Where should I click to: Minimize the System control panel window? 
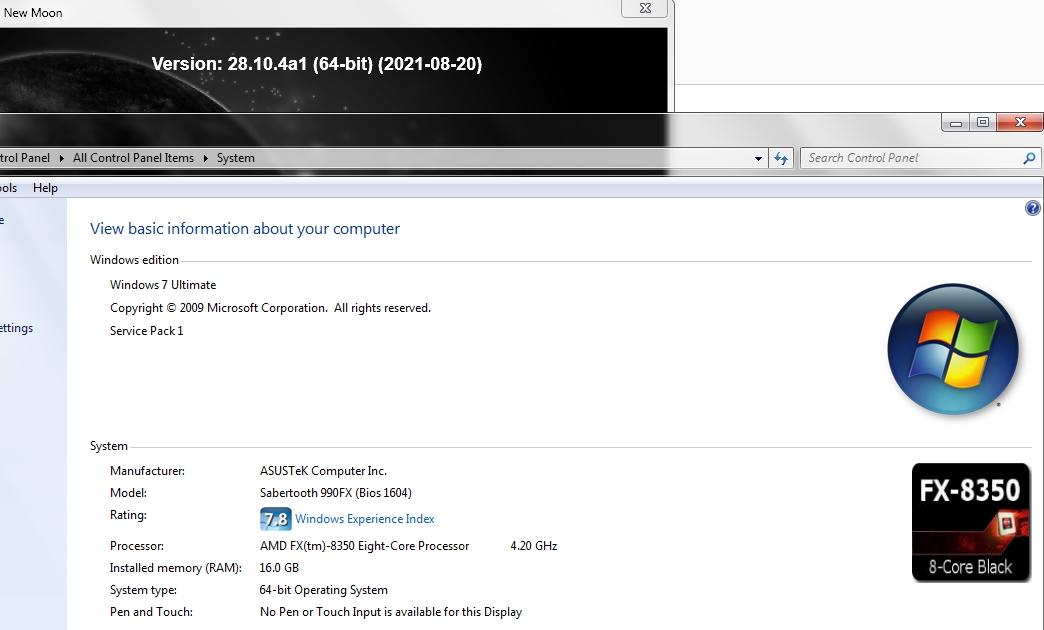(956, 123)
